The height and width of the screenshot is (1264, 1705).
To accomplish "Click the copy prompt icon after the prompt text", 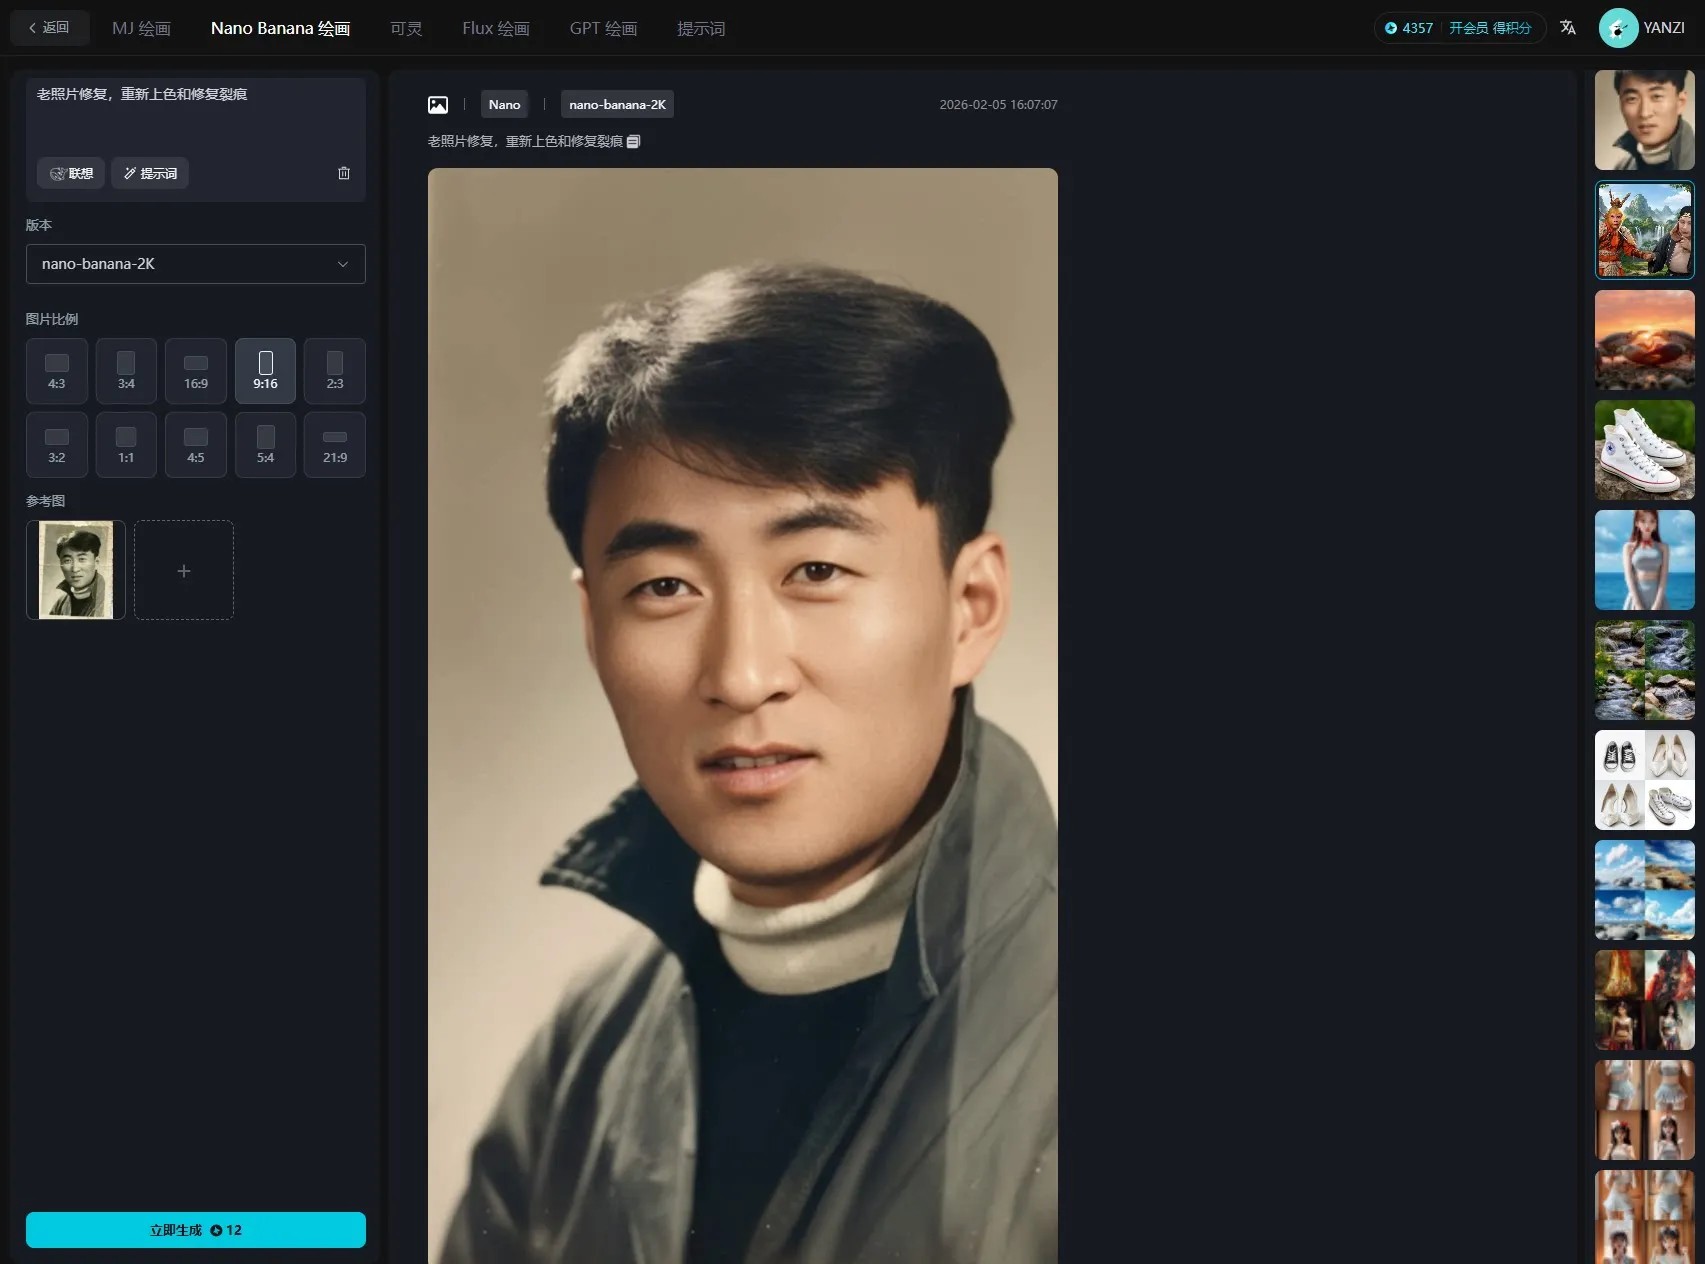I will [632, 141].
